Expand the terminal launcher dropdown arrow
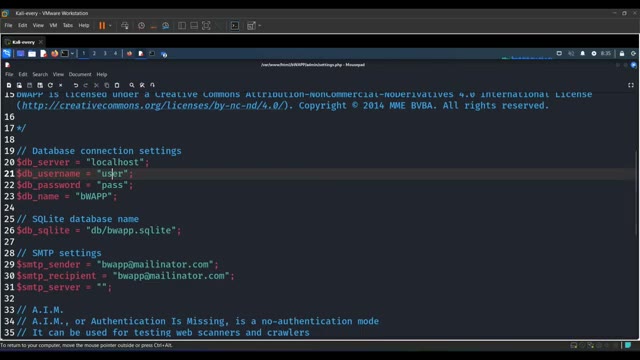The width and height of the screenshot is (640, 360). [x=72, y=53]
